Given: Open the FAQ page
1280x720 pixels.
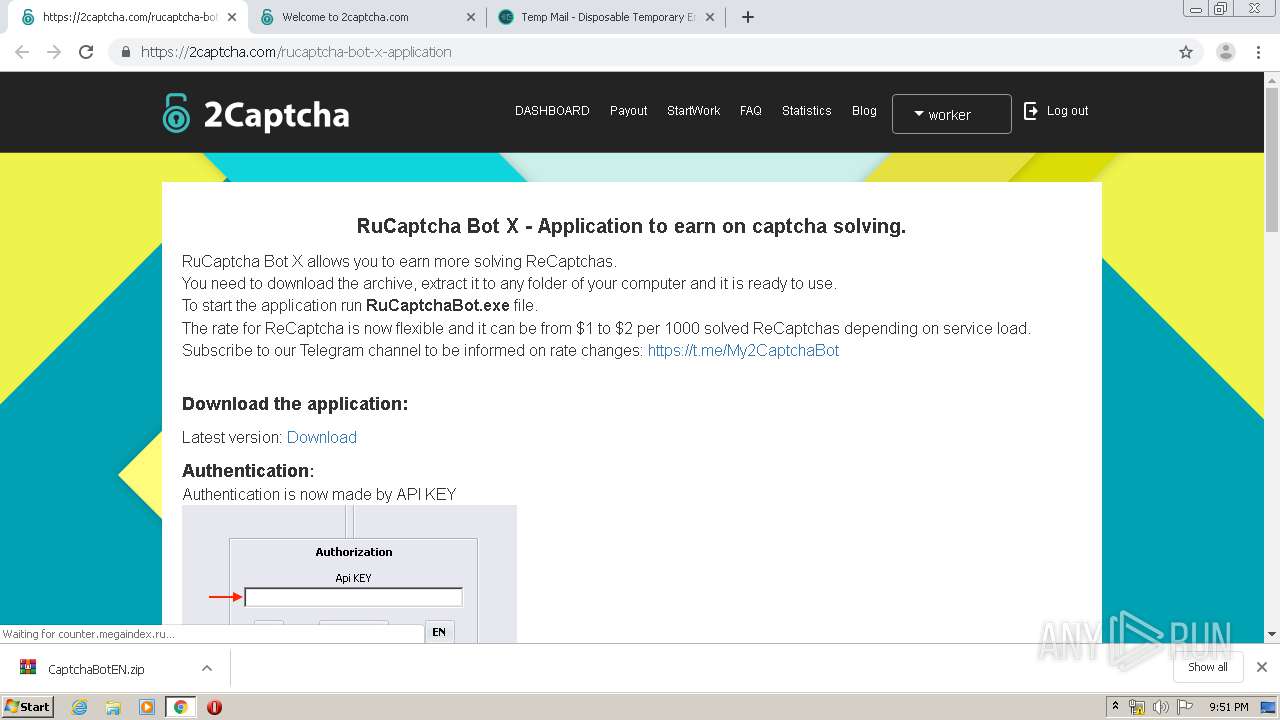Looking at the screenshot, I should tap(751, 111).
